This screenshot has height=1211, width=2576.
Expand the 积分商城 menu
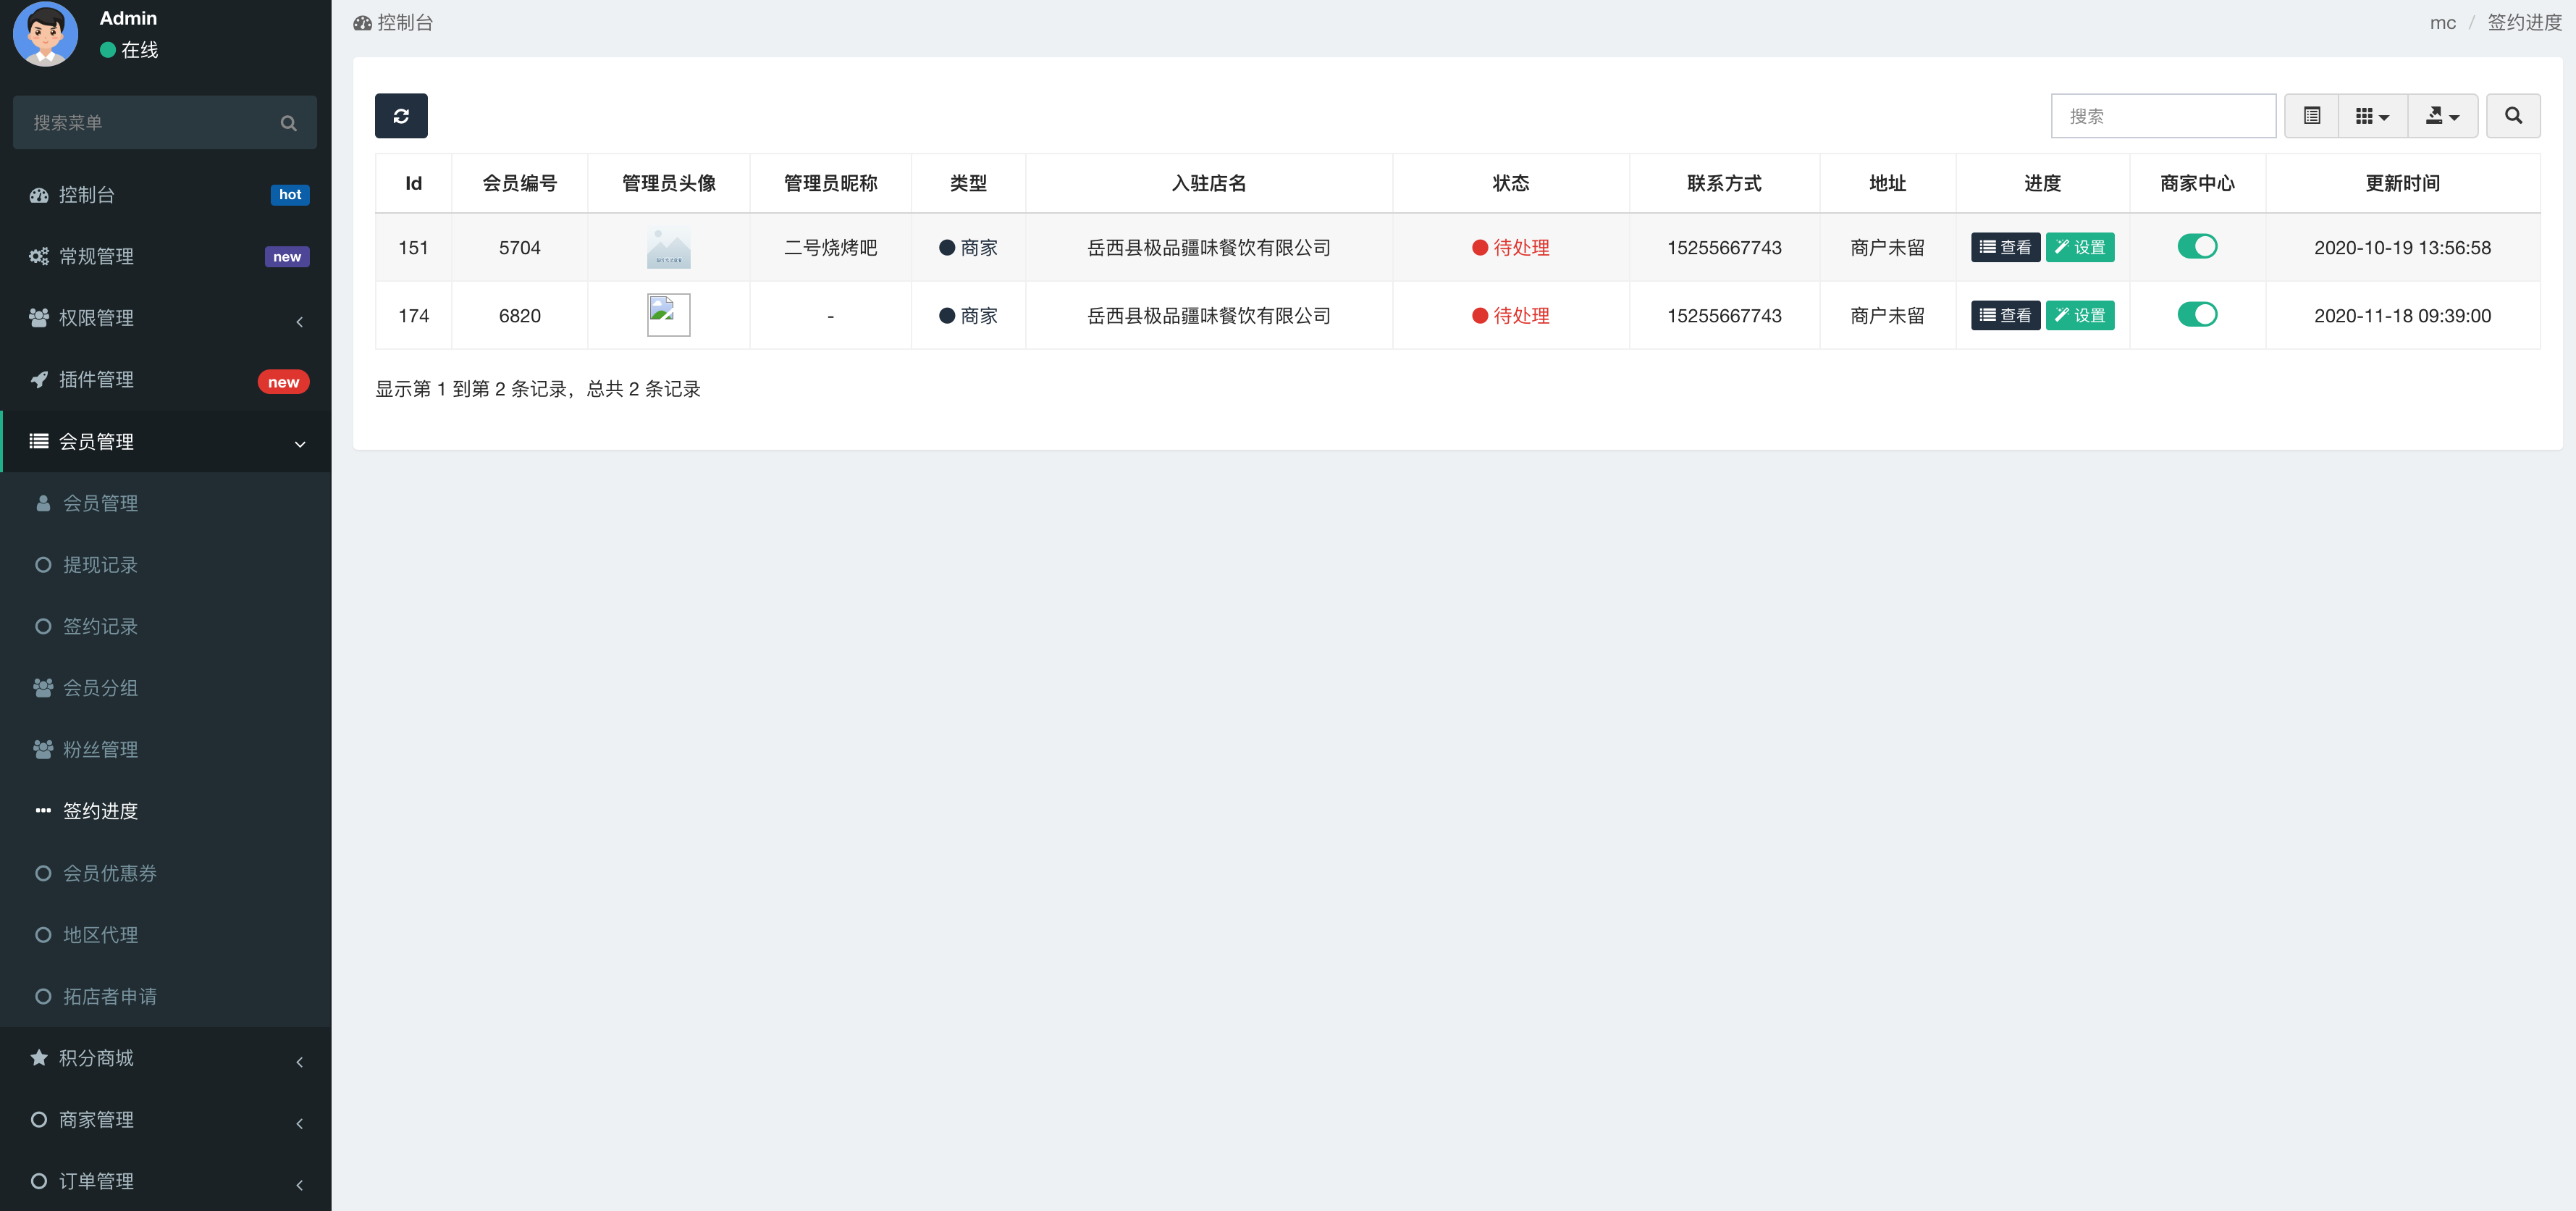click(165, 1058)
